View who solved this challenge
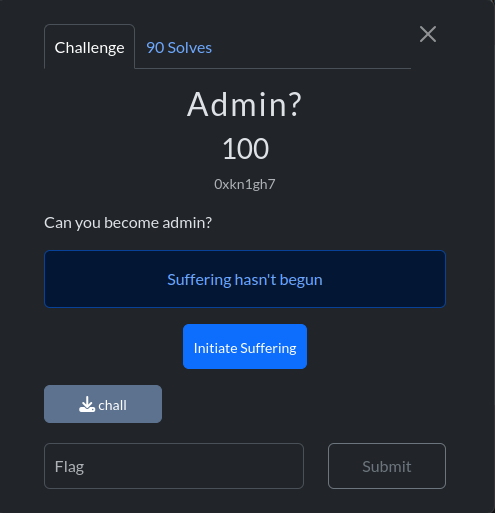495x513 pixels. pos(179,48)
